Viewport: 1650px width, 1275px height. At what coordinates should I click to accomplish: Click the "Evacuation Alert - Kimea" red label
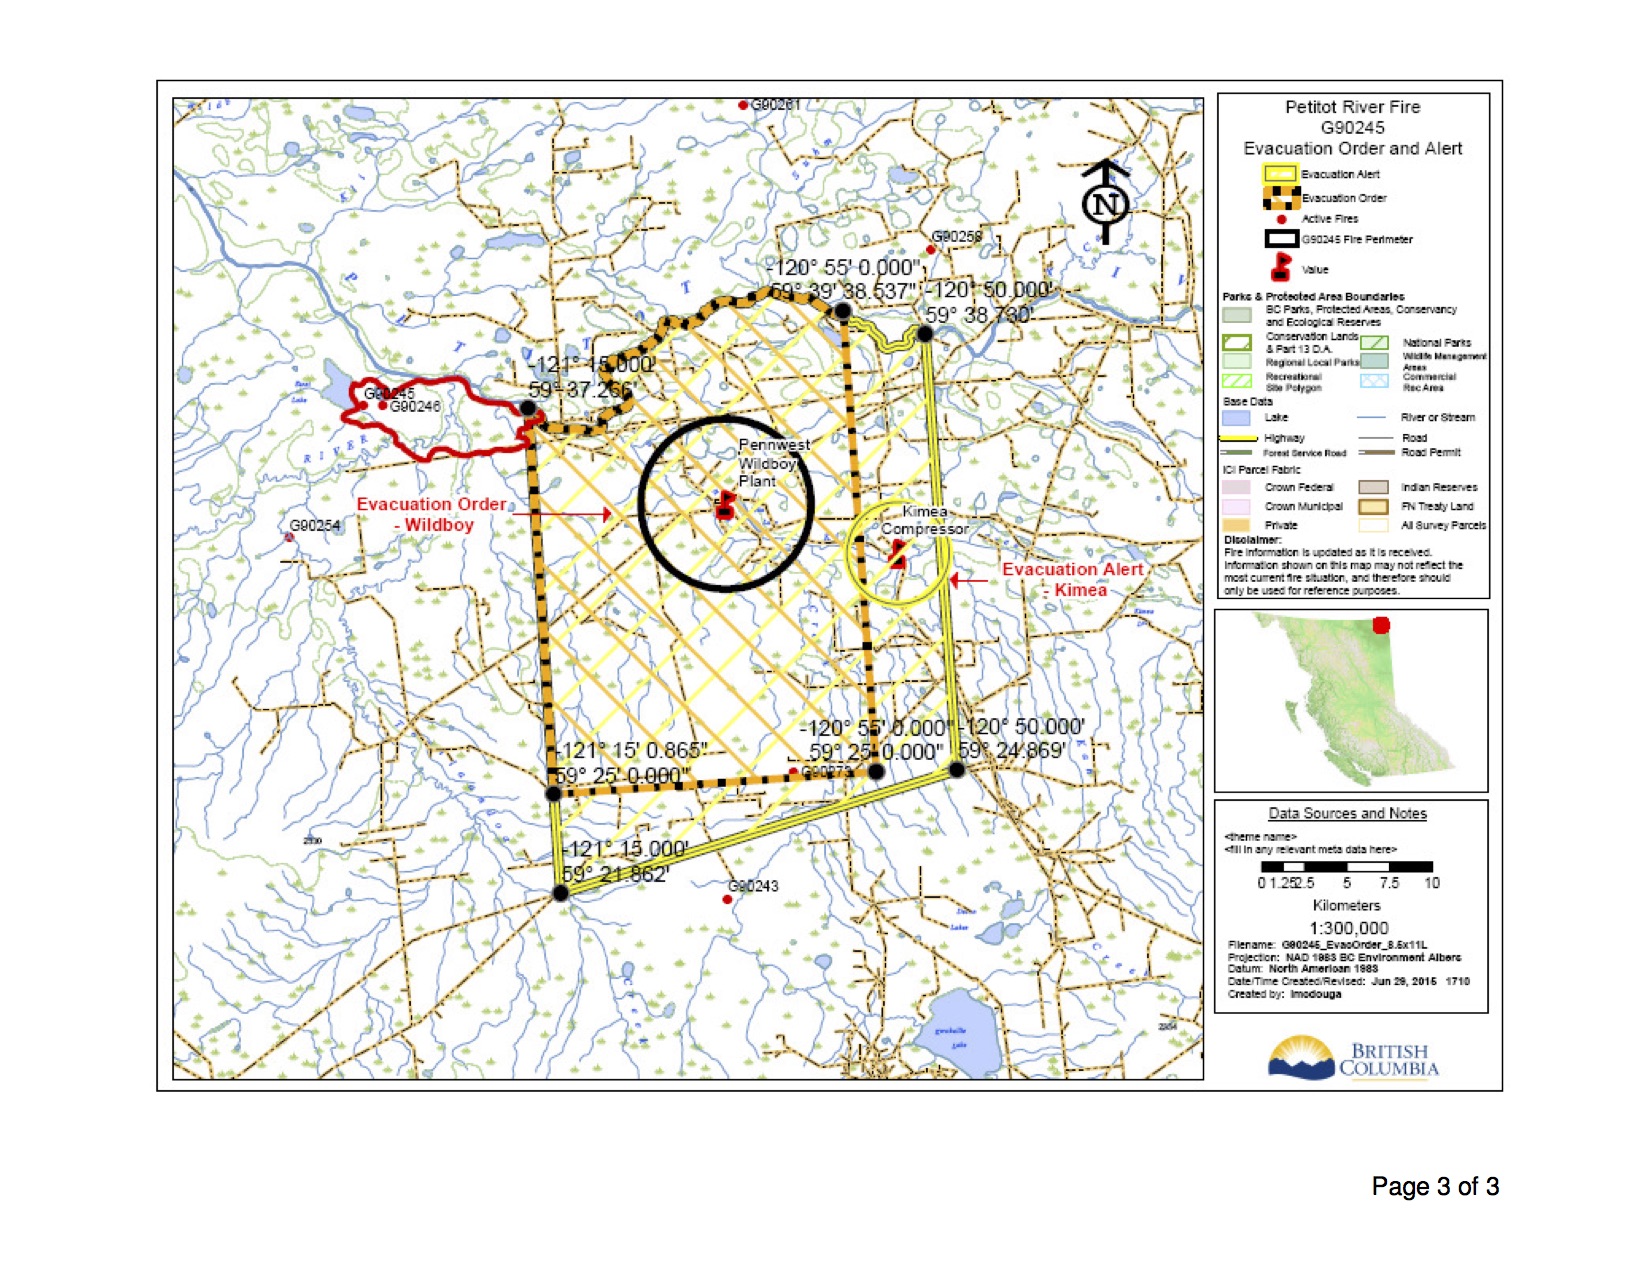(1074, 579)
